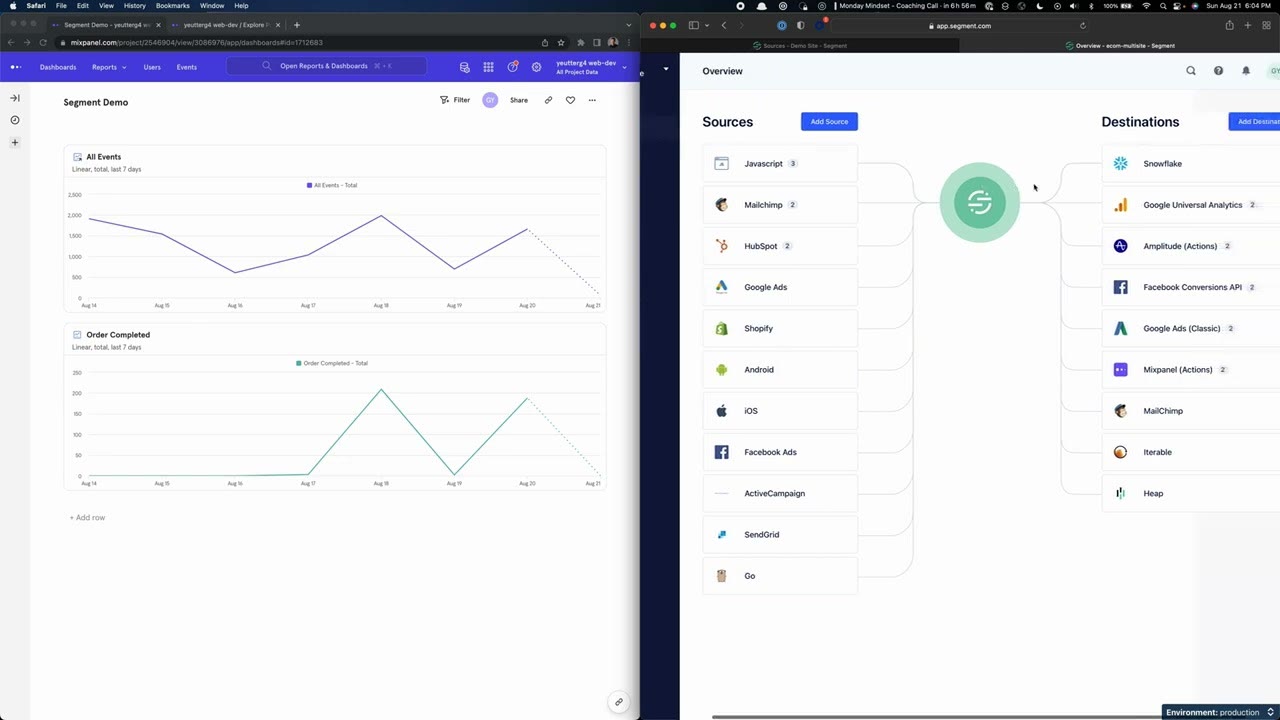Screen dimensions: 1280x720
Task: Open the Shopify source
Action: 780,328
